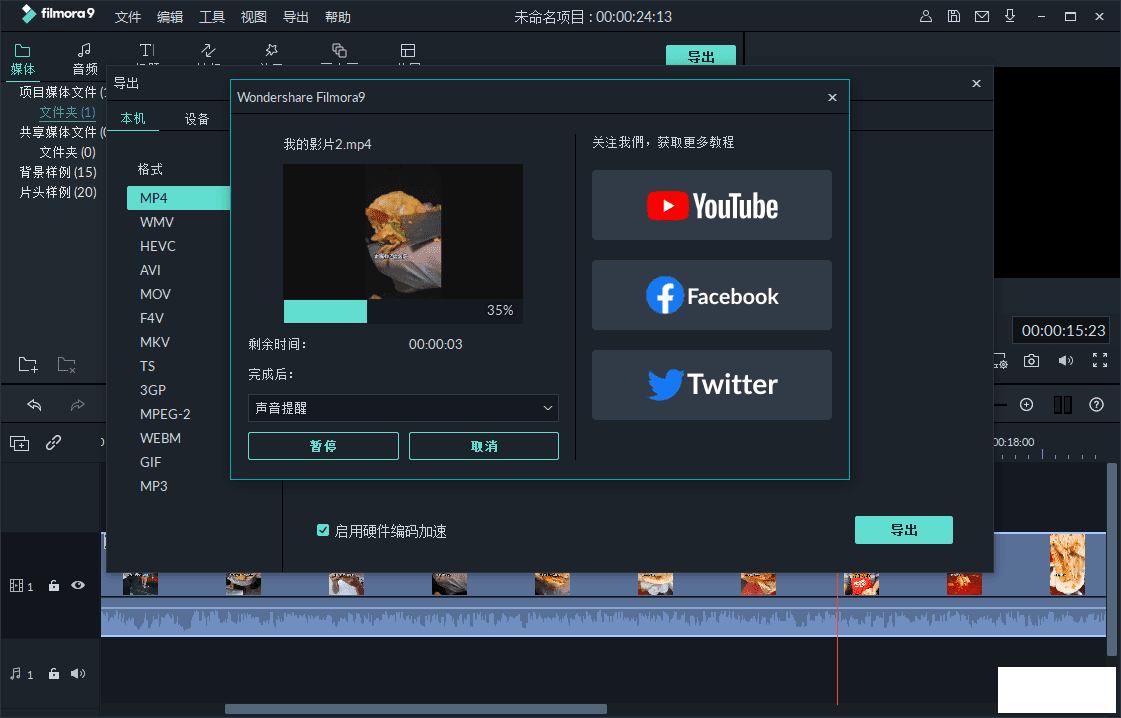
Task: Open the help question mark icon
Action: point(1097,405)
